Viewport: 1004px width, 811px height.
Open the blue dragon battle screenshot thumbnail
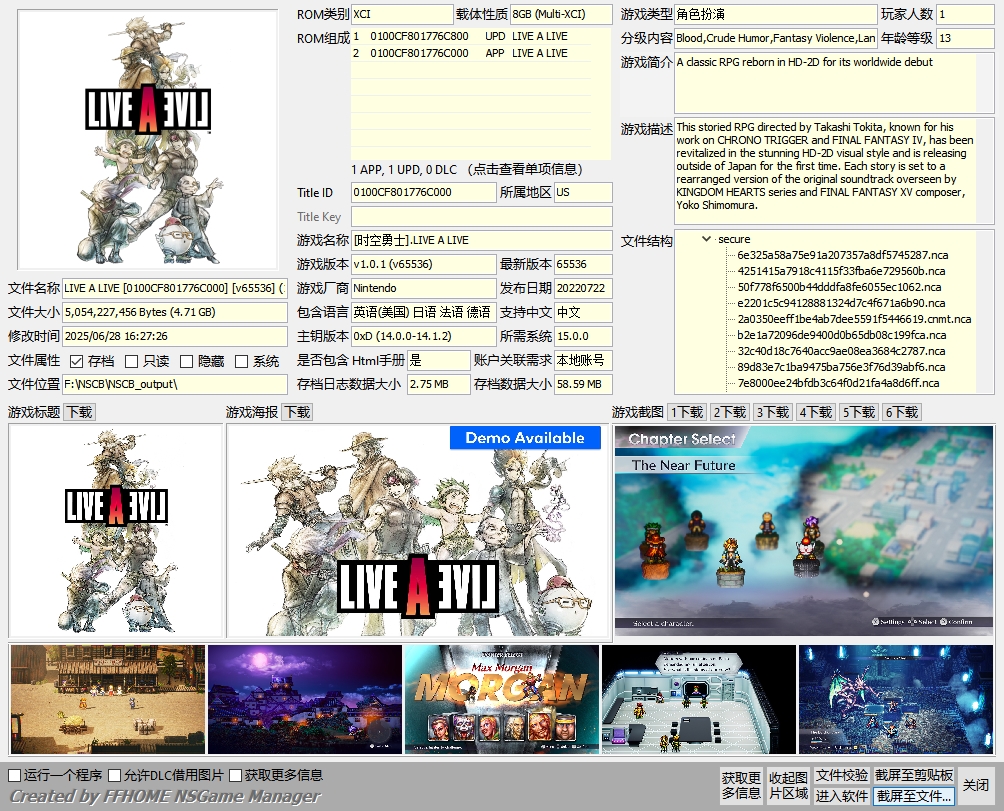pyautogui.click(x=896, y=699)
